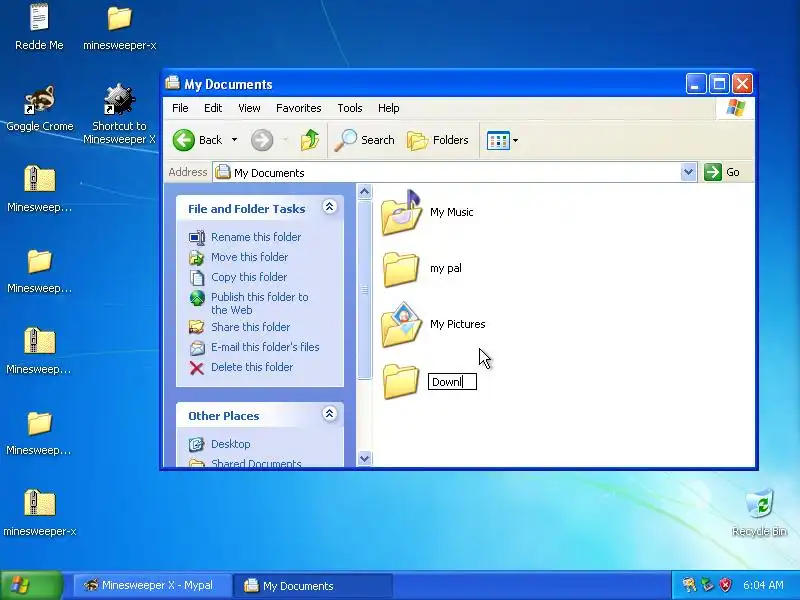The width and height of the screenshot is (800, 600).
Task: Click the red shield security tray icon
Action: coord(726,585)
